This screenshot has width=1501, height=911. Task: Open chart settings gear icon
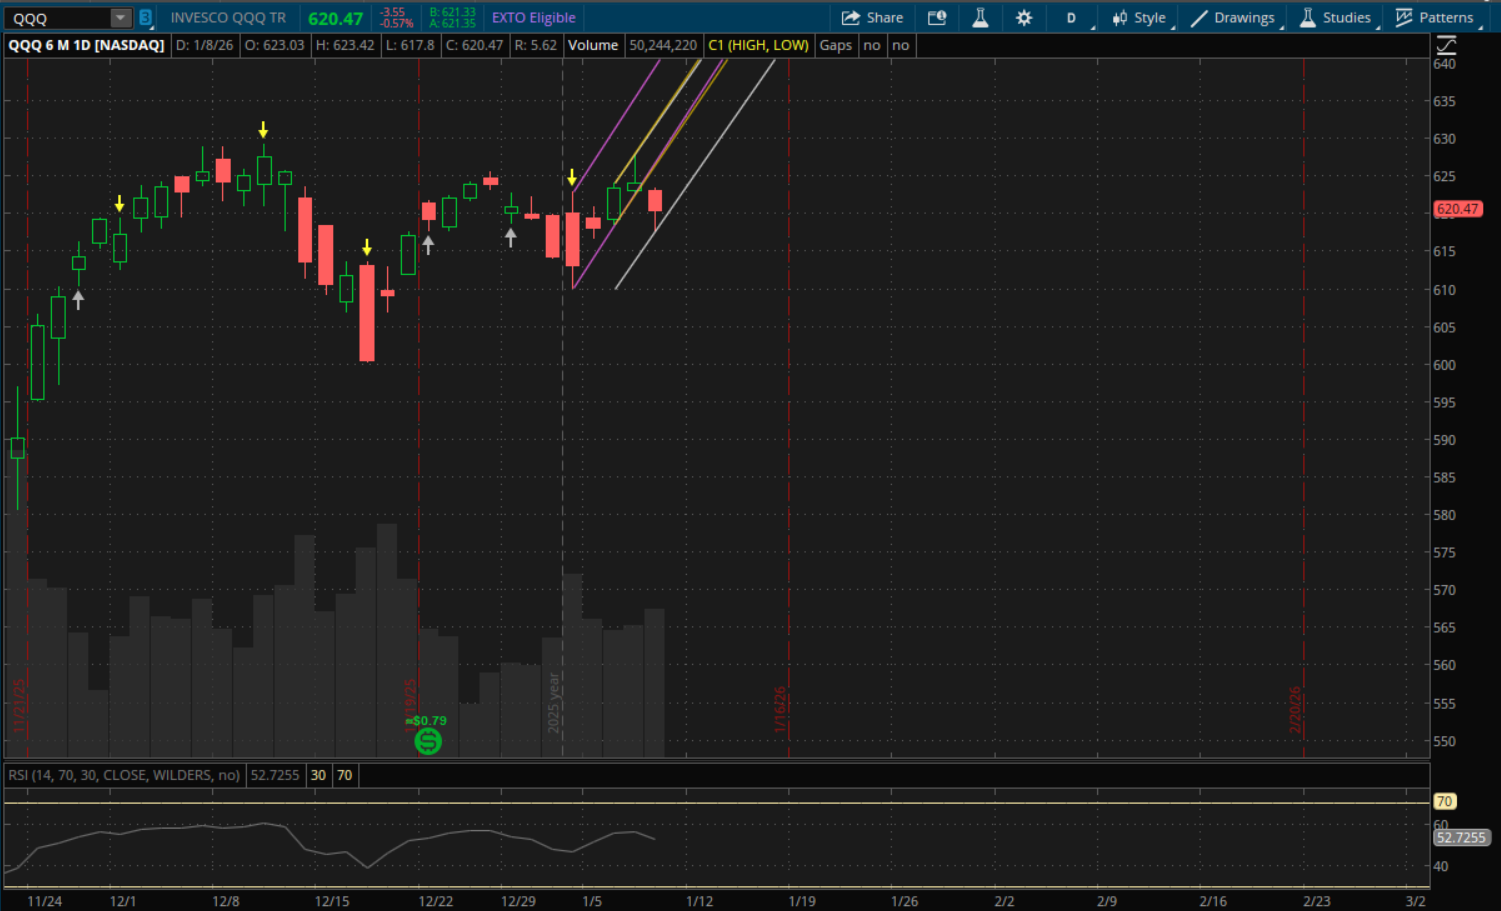[1024, 18]
